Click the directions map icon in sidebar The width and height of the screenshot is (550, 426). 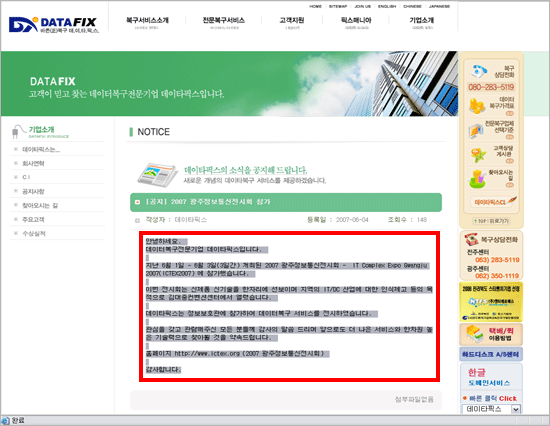point(477,179)
